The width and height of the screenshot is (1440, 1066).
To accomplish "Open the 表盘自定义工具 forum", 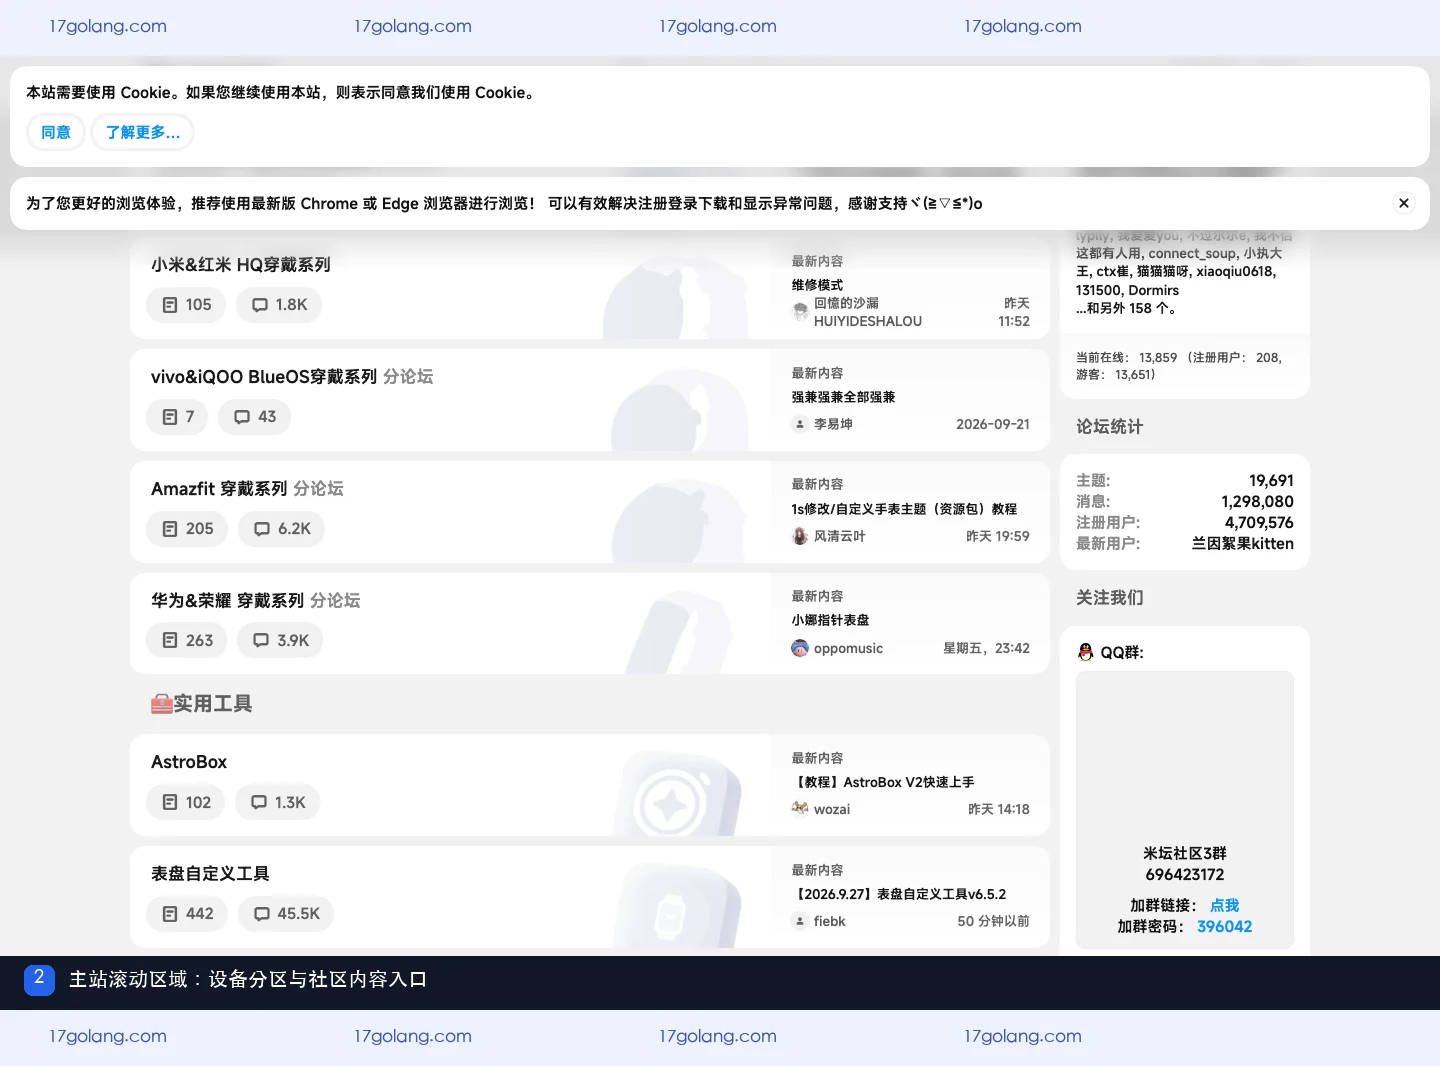I will (210, 874).
